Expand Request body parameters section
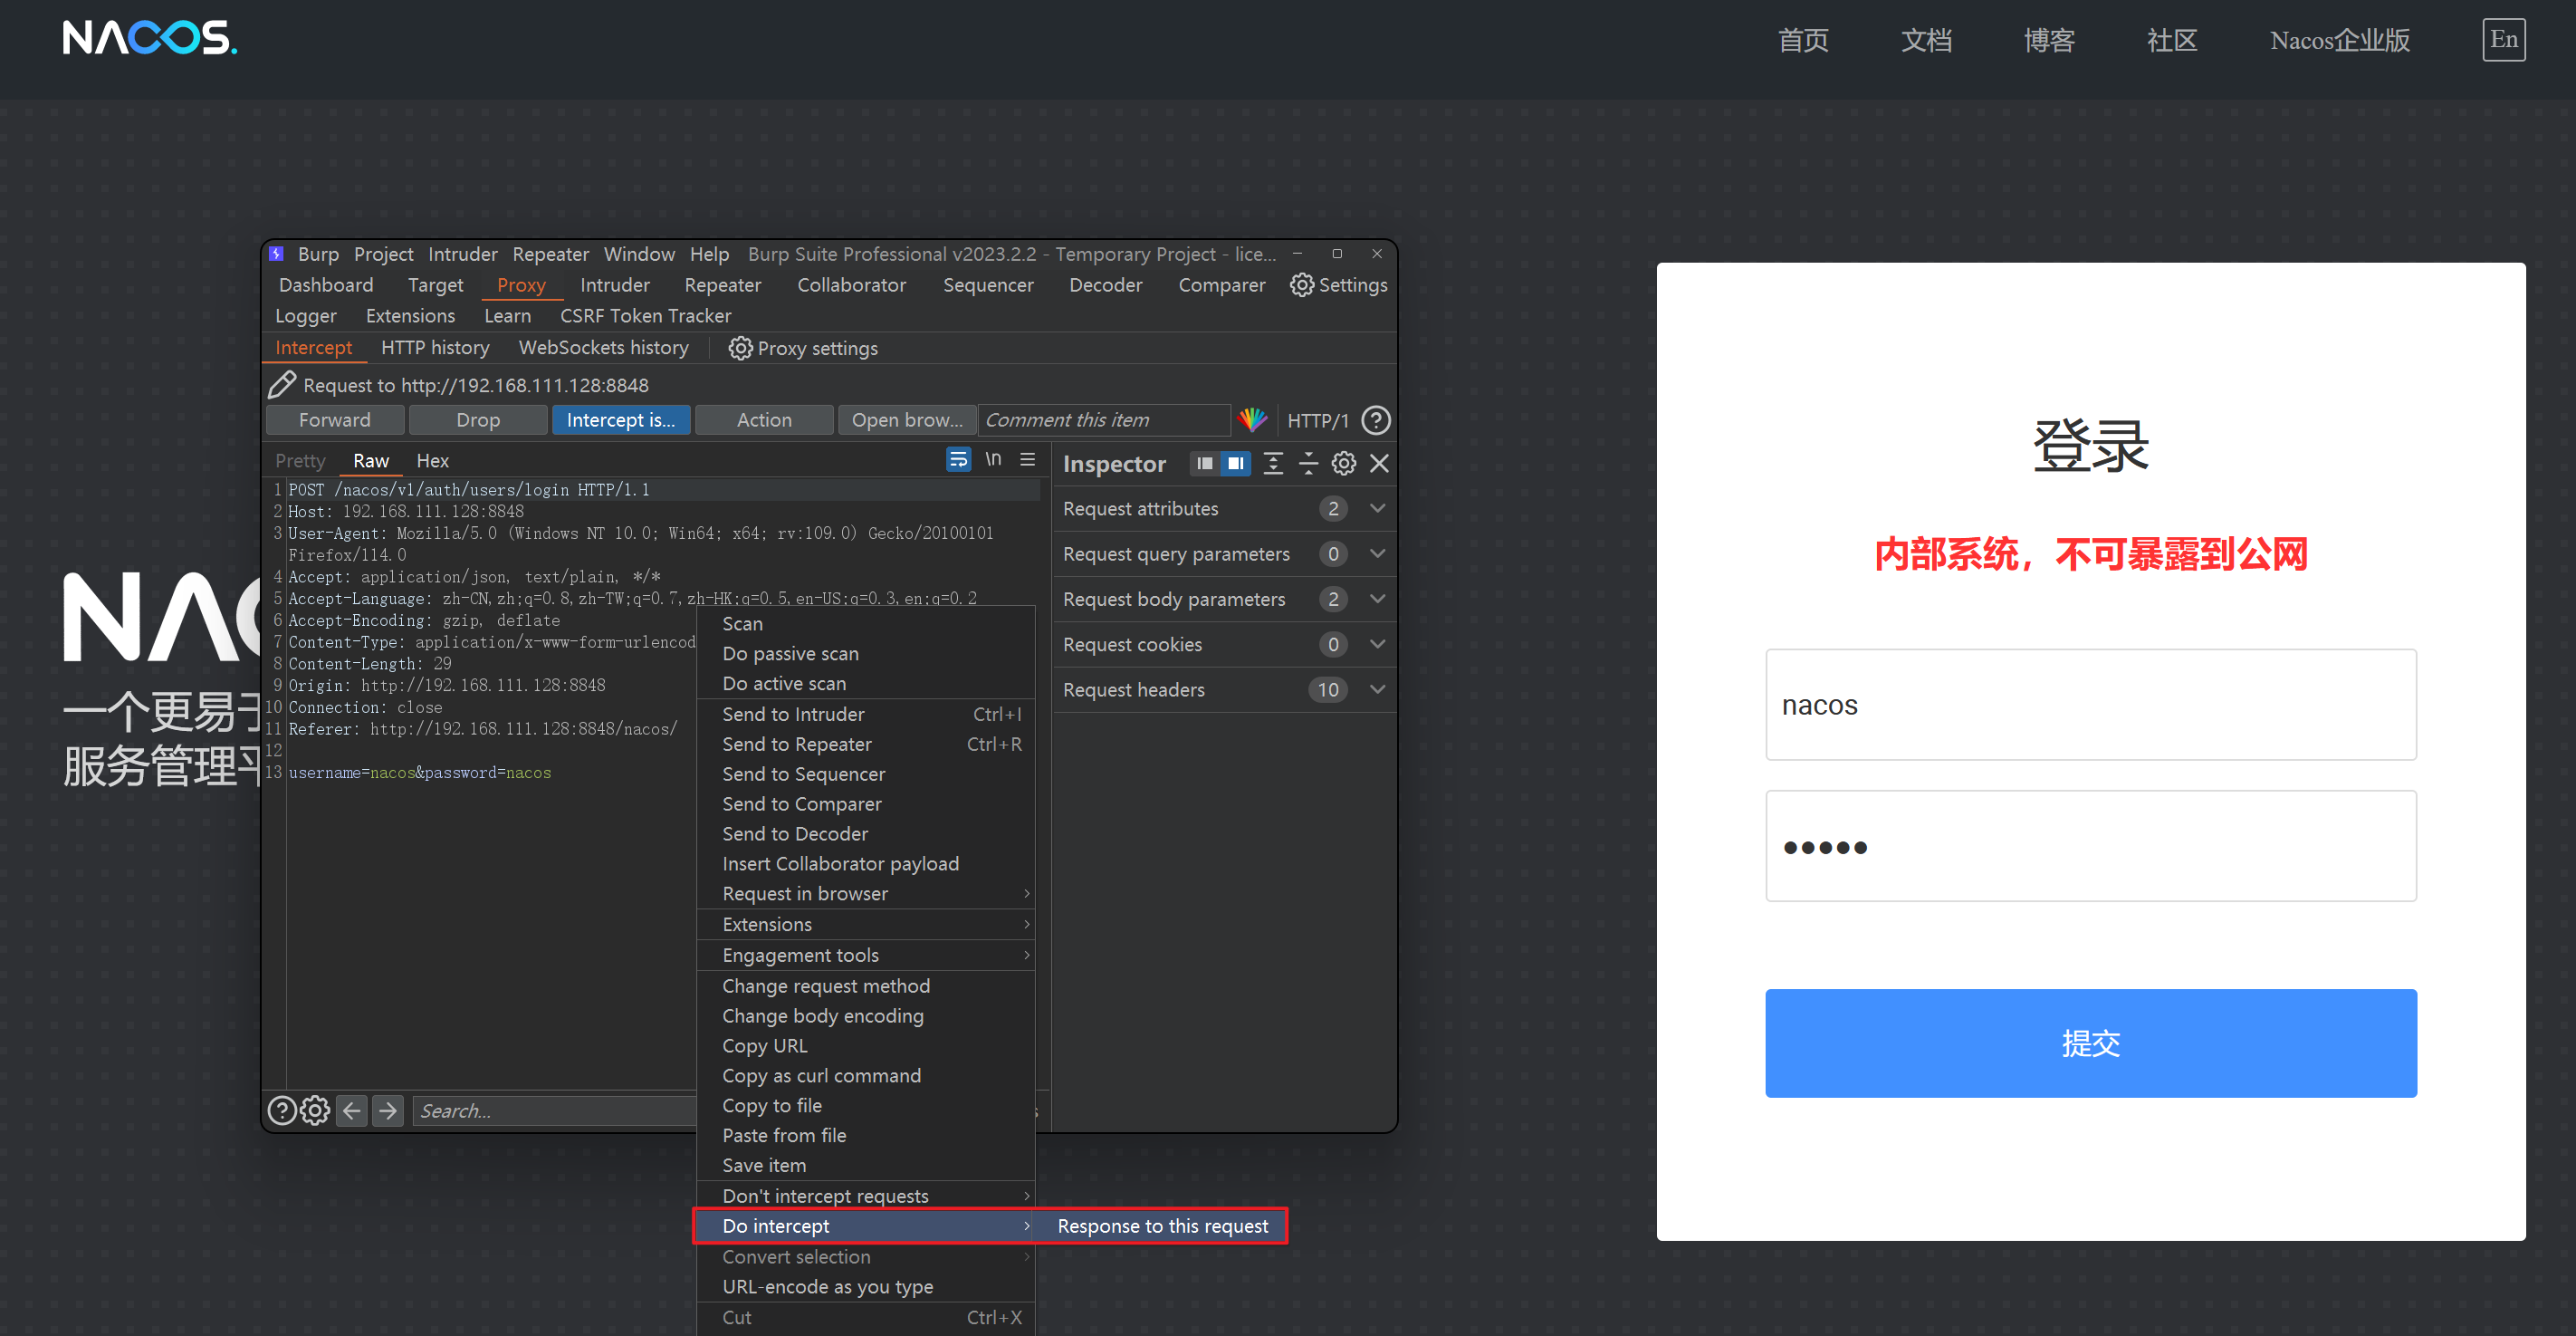Screen dimensions: 2576x1336 point(1377,599)
